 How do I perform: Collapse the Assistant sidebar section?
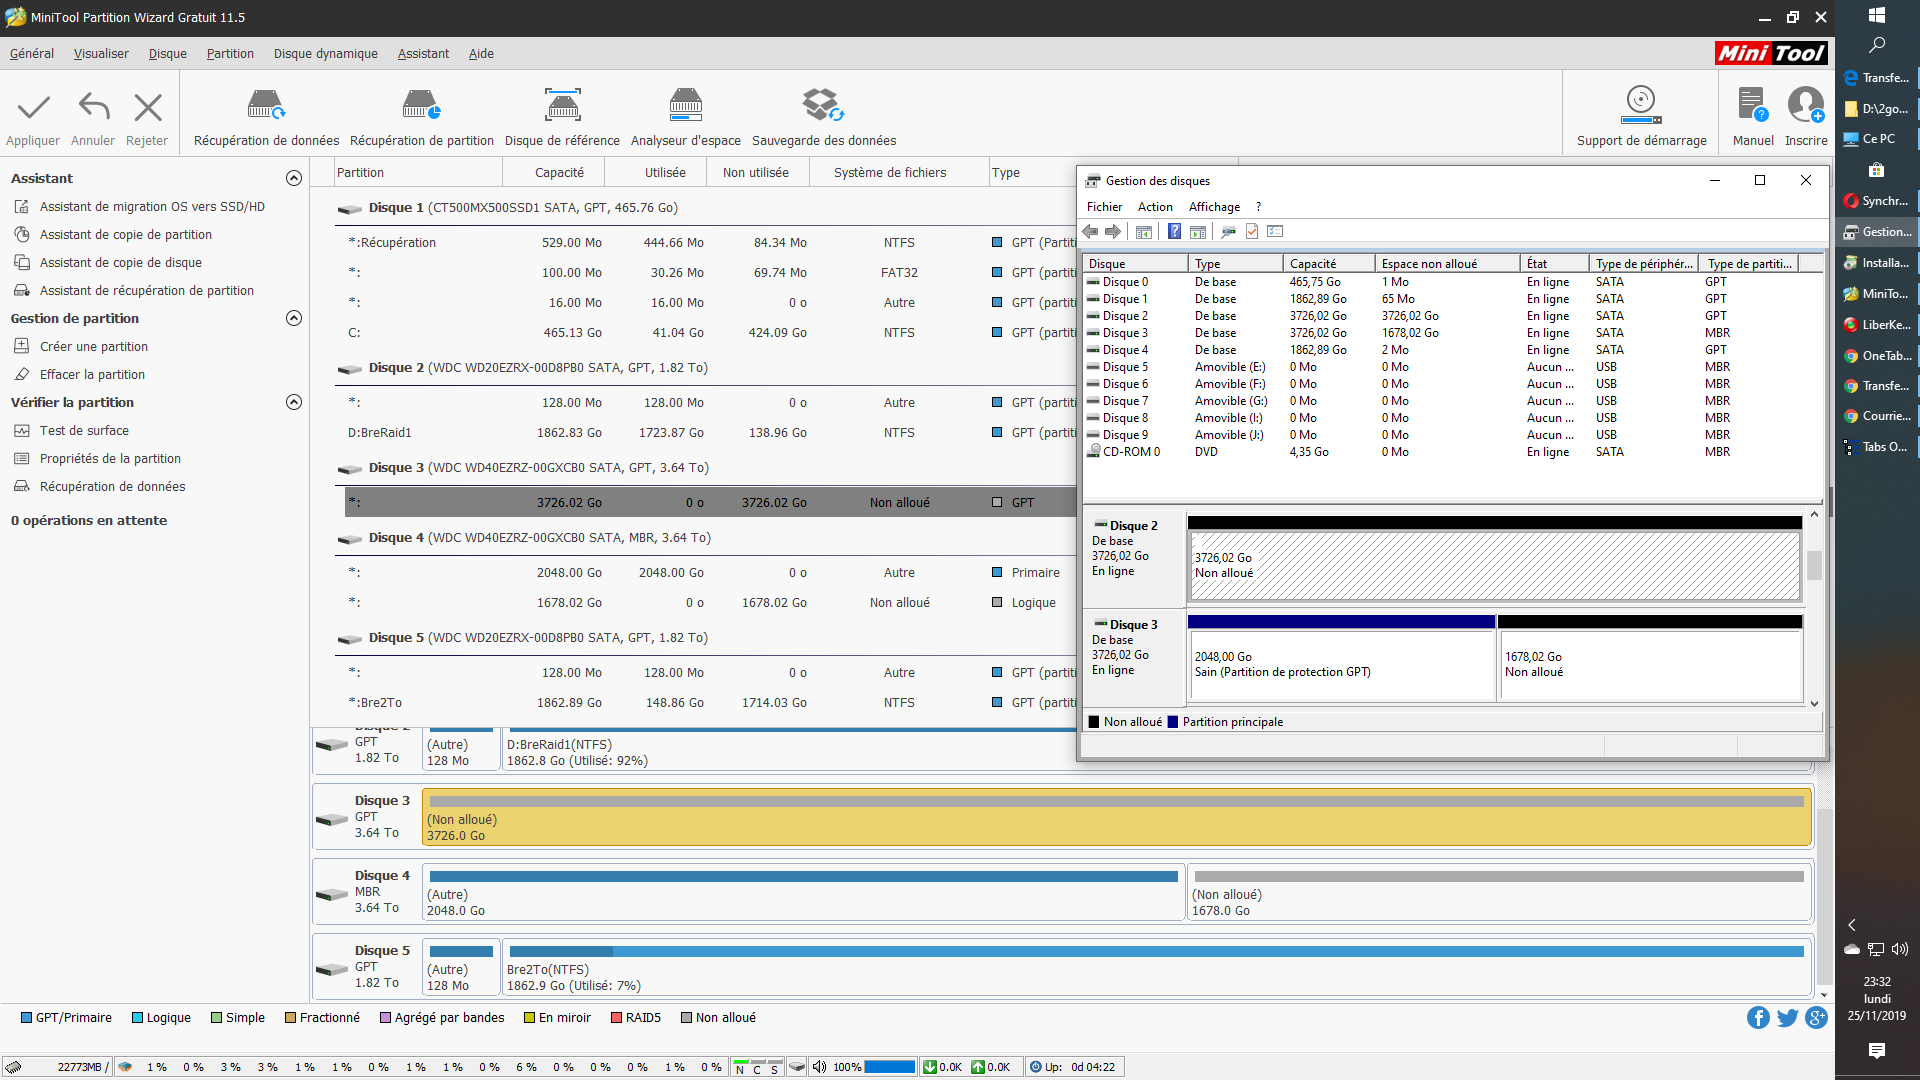[294, 178]
